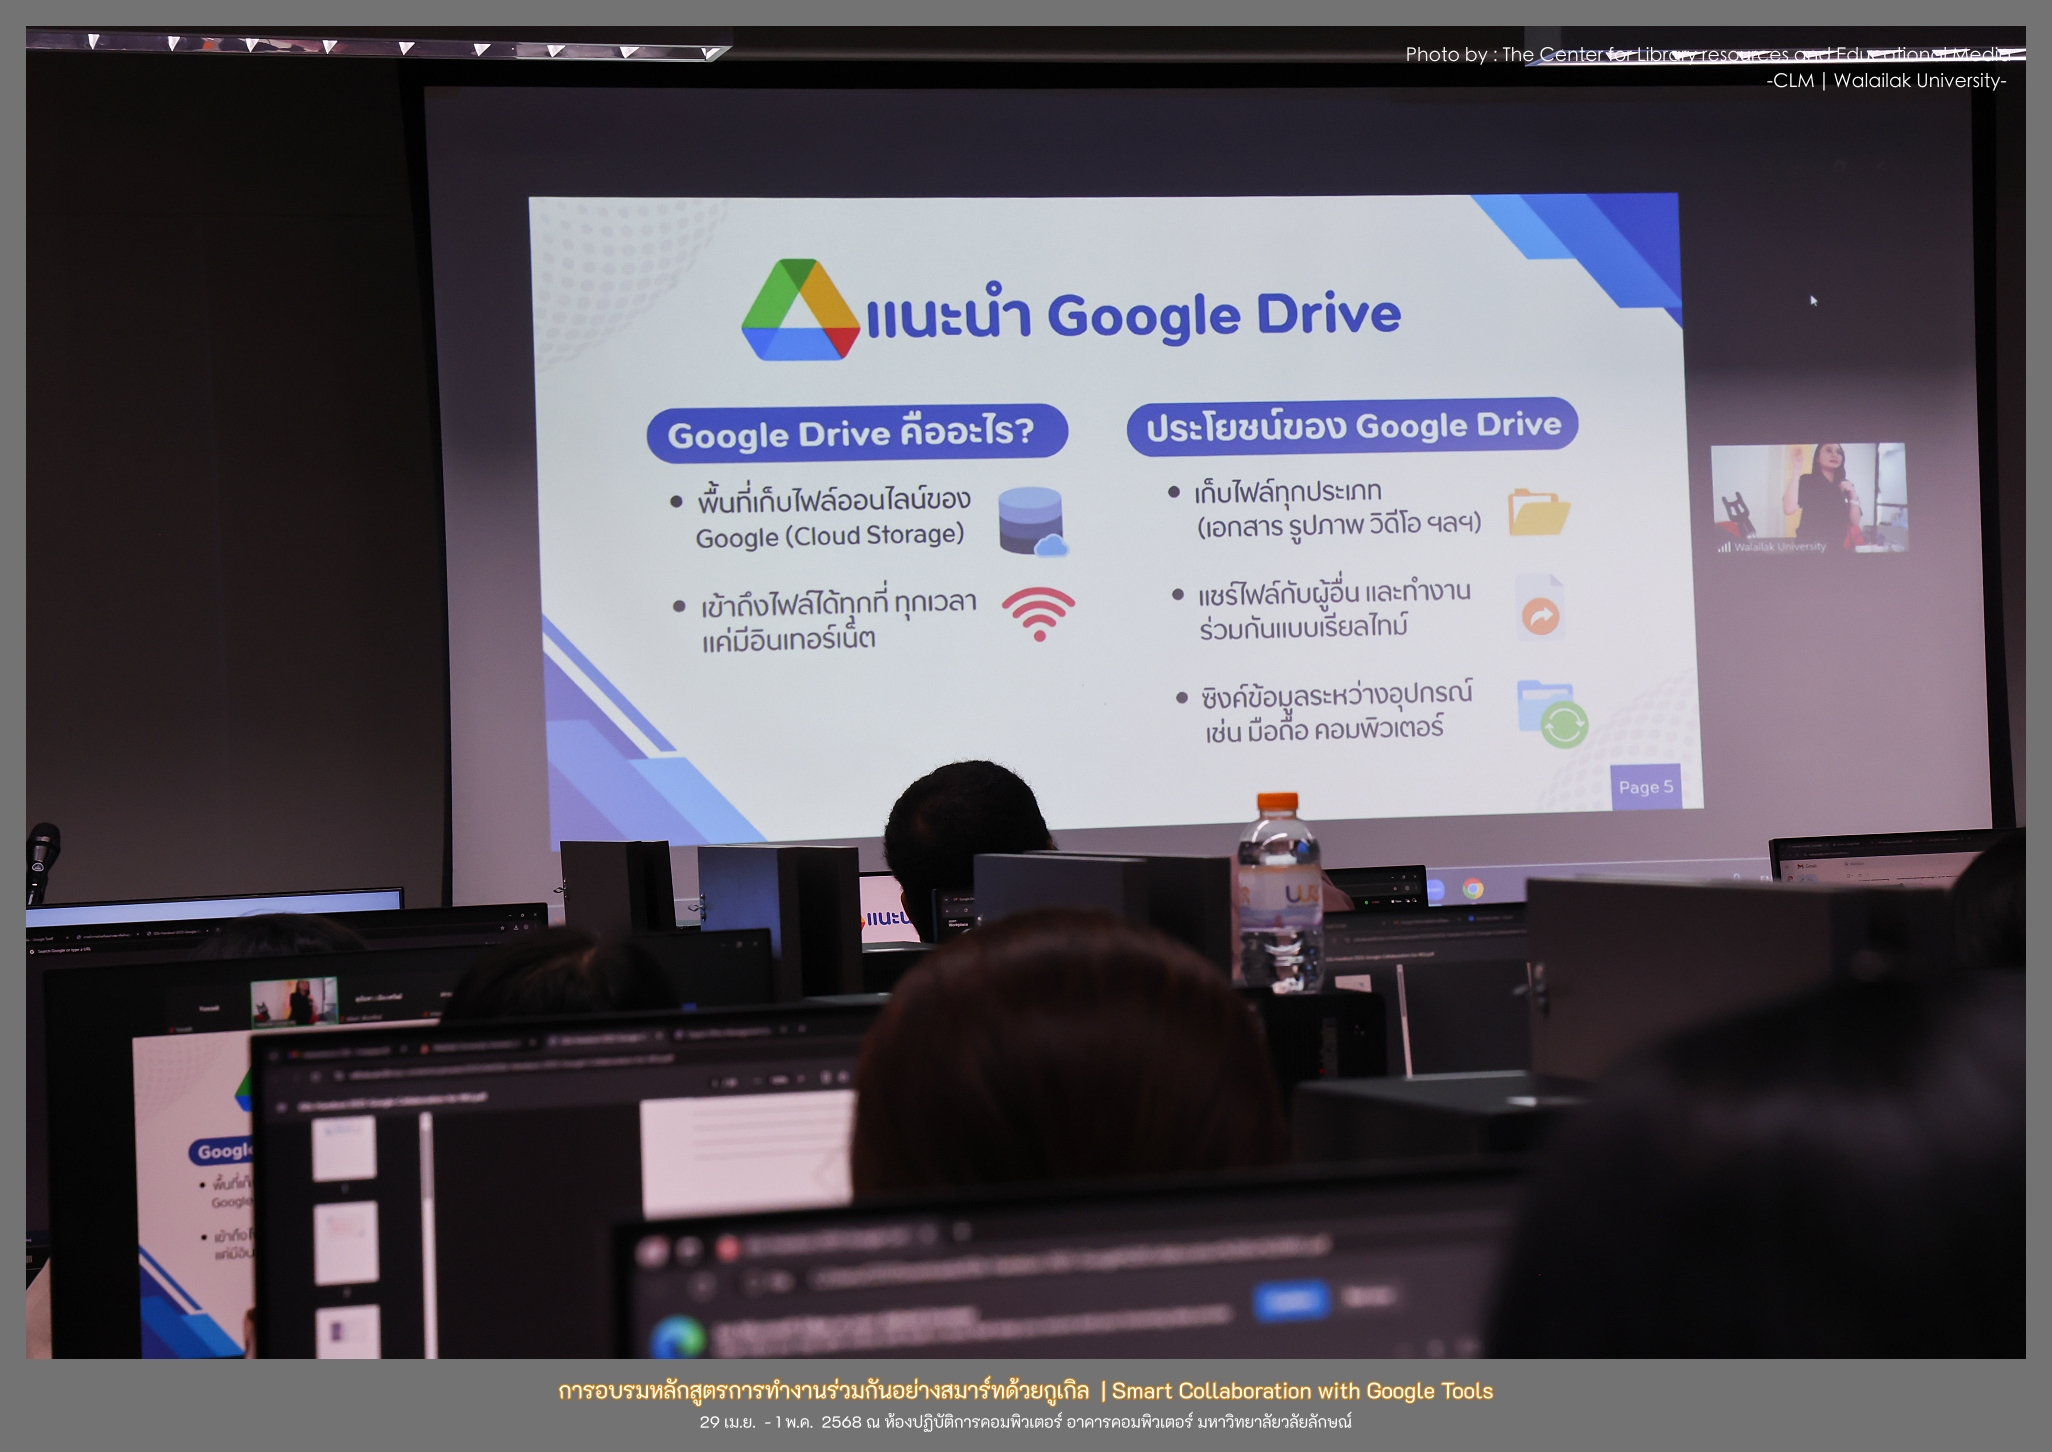Screen dimensions: 2052x1452
Task: Open the PDF viewer hamburger menu icon
Action: tap(283, 1107)
